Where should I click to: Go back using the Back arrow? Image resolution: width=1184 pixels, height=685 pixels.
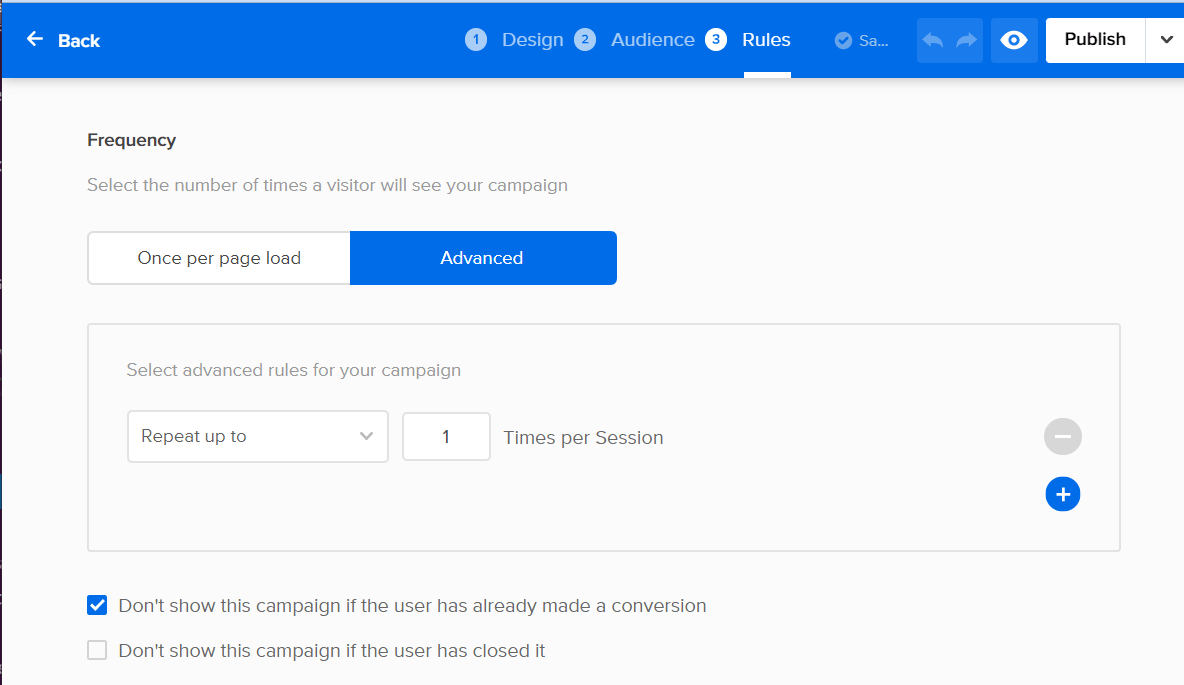pyautogui.click(x=35, y=39)
